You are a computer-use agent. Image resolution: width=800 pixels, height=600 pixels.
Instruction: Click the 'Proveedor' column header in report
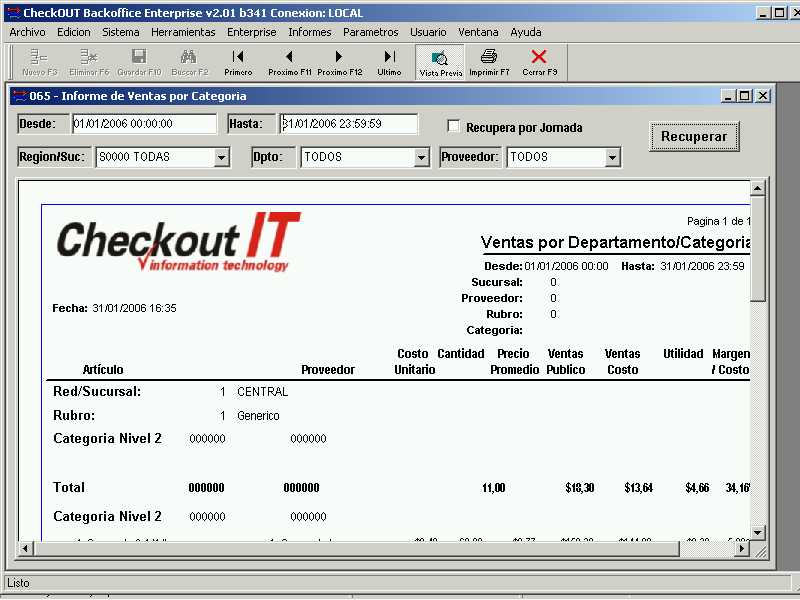pyautogui.click(x=328, y=369)
